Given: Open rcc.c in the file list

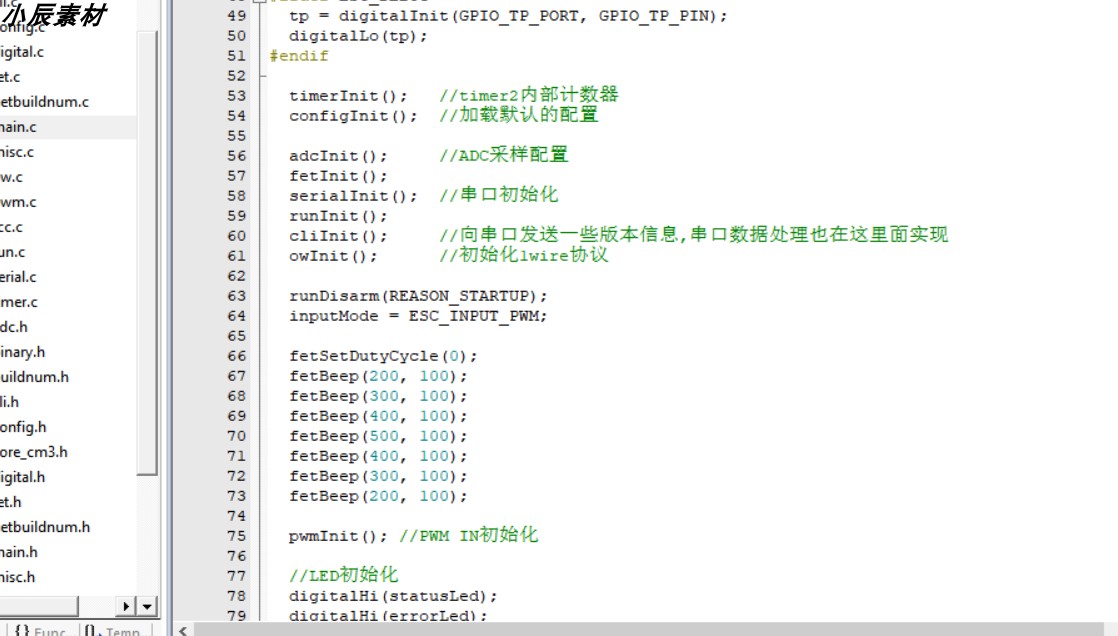Looking at the screenshot, I should coord(11,227).
